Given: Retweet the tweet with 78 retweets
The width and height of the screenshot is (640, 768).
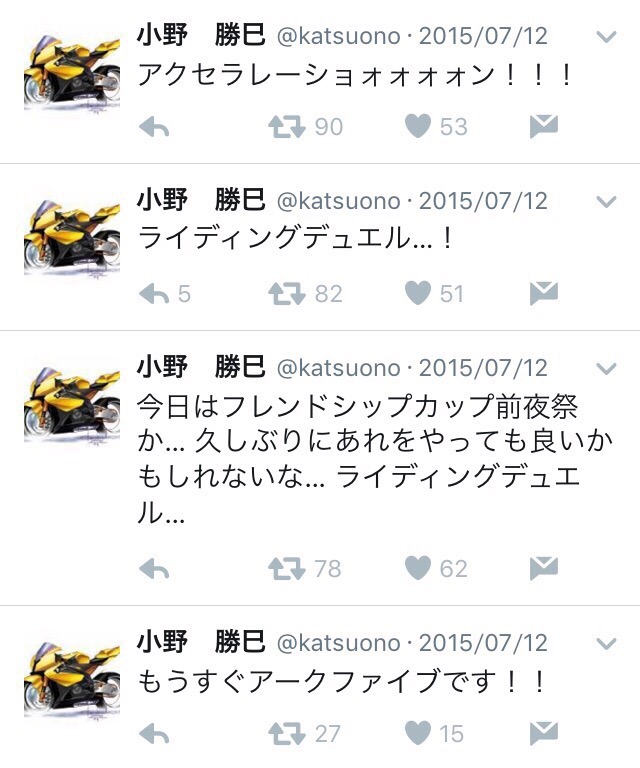Looking at the screenshot, I should click(287, 569).
